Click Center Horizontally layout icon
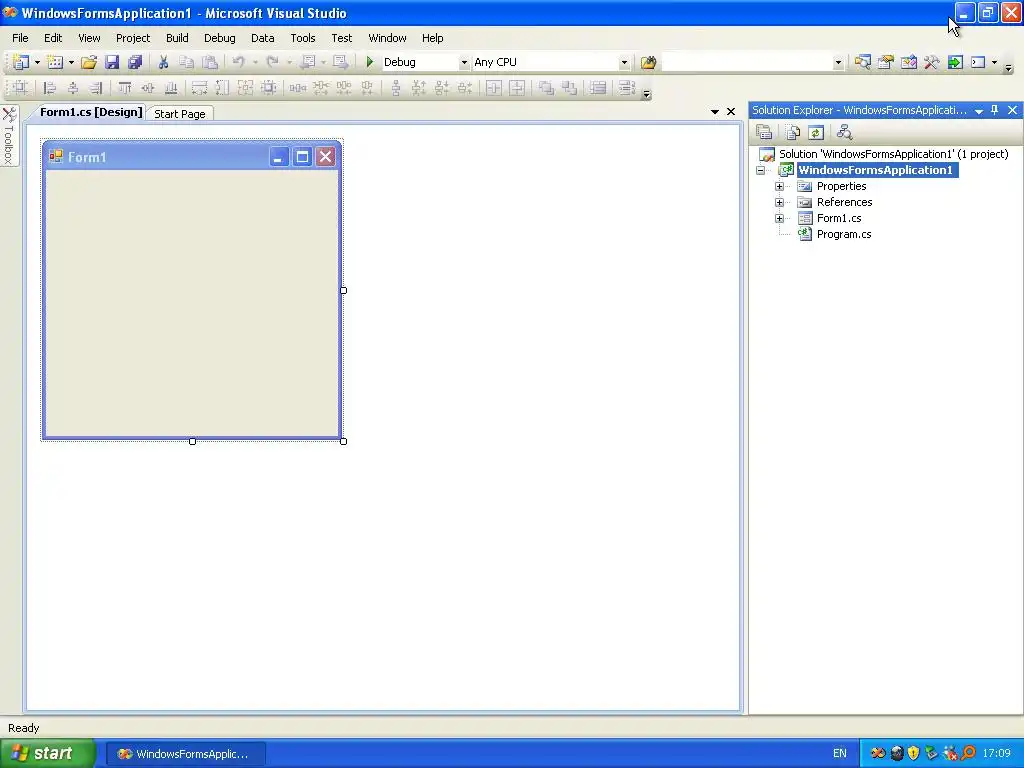The image size is (1024, 768). [494, 88]
